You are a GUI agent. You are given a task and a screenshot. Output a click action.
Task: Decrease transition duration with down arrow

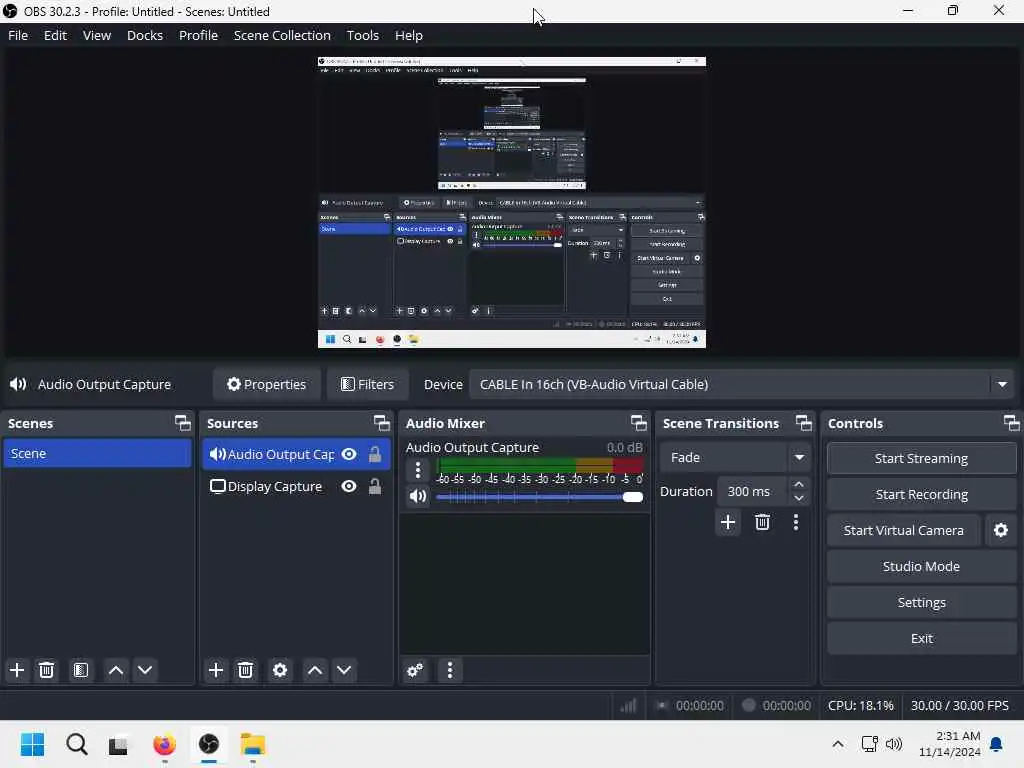click(799, 498)
